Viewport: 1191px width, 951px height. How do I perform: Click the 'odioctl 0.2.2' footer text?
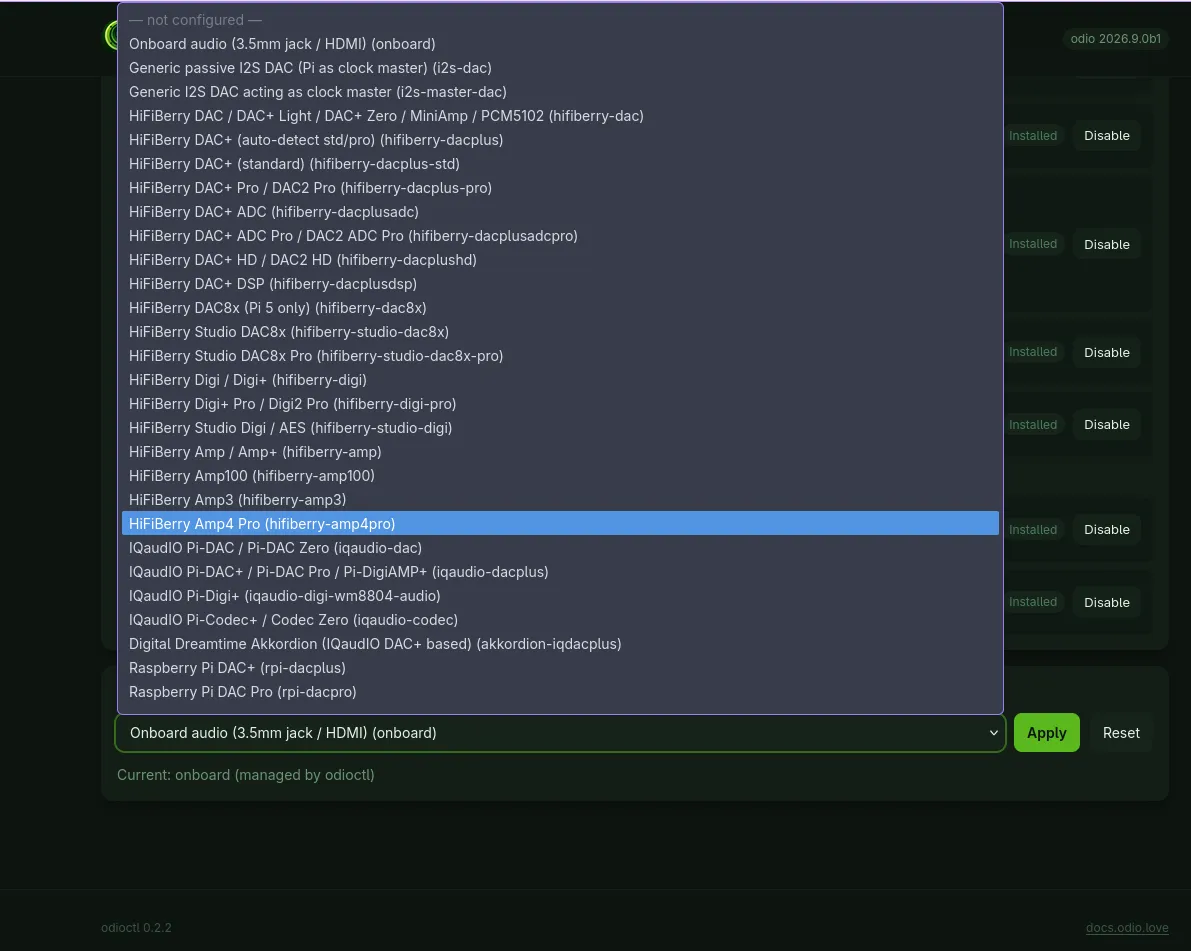coord(136,927)
